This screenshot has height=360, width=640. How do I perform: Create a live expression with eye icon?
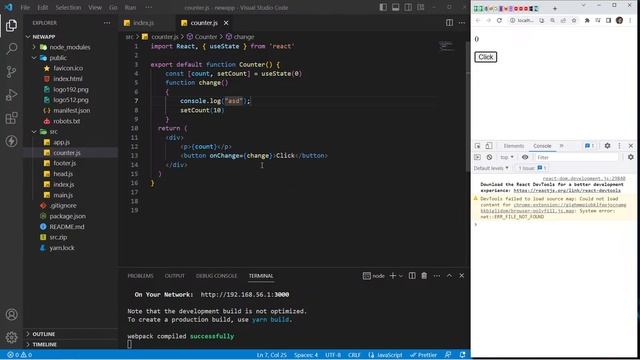pos(525,157)
